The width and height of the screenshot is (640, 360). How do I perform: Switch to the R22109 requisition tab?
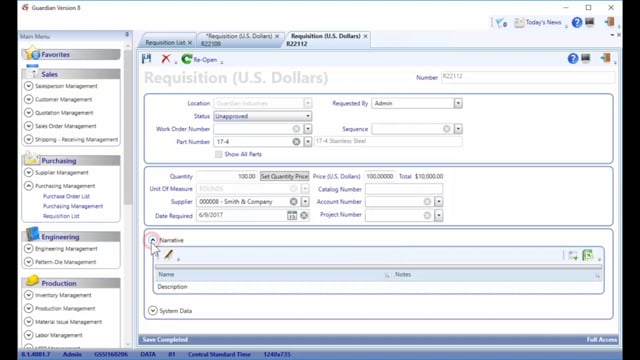(x=238, y=40)
